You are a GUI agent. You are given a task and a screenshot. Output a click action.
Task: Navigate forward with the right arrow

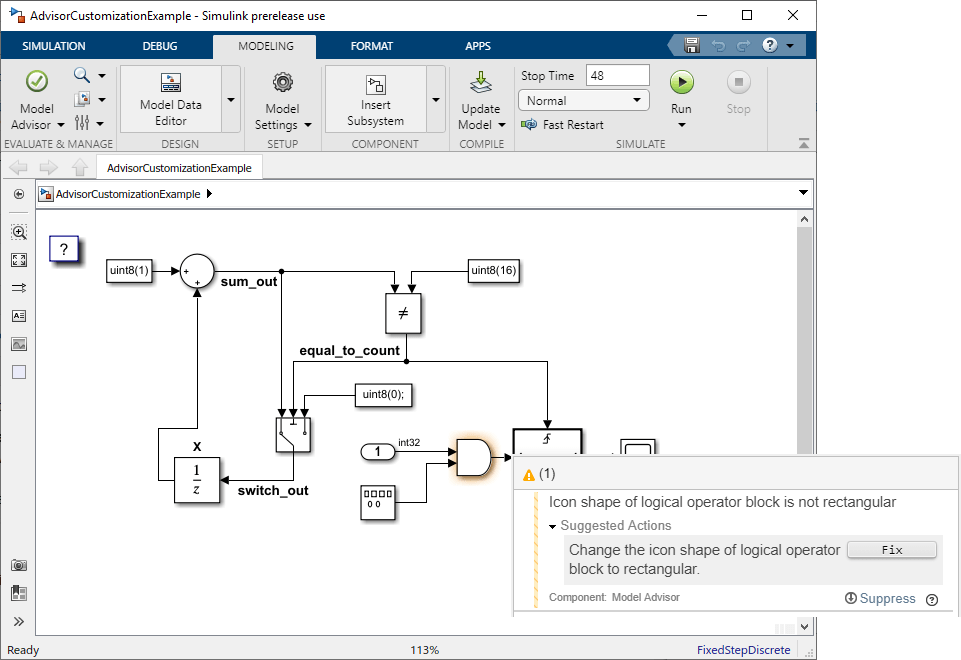tap(48, 167)
